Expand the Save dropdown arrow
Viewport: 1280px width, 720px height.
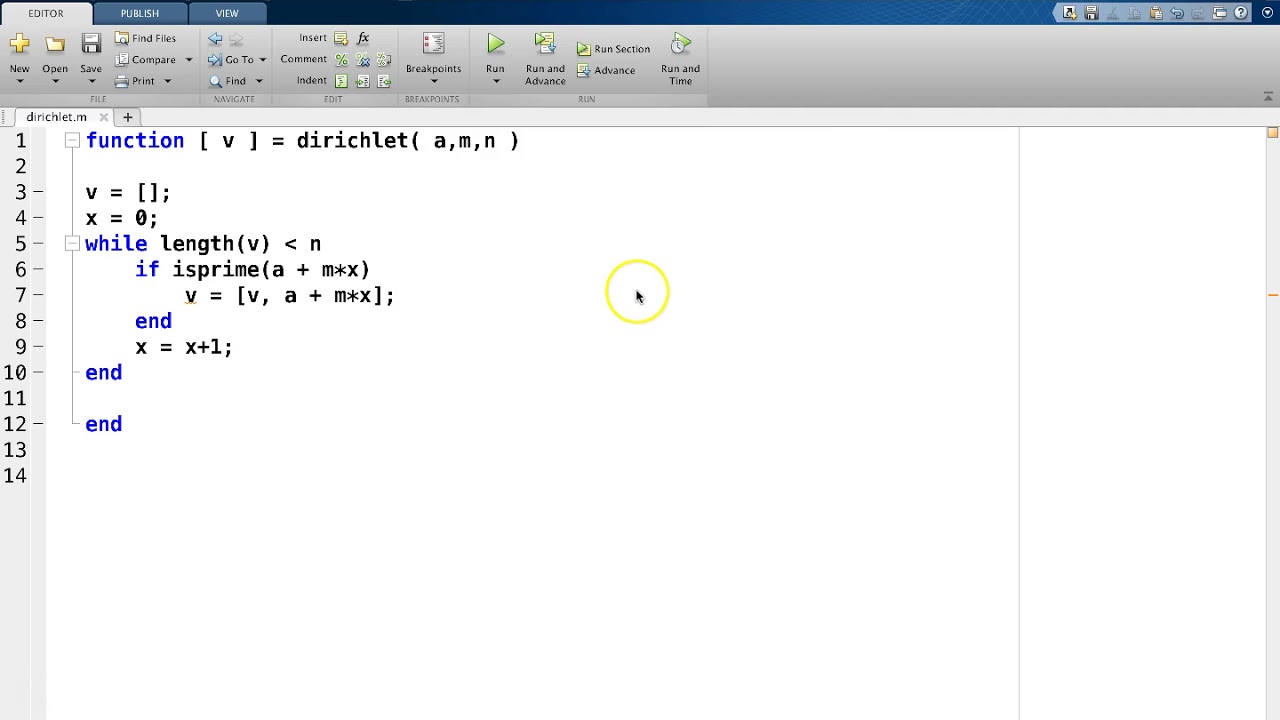pos(91,81)
